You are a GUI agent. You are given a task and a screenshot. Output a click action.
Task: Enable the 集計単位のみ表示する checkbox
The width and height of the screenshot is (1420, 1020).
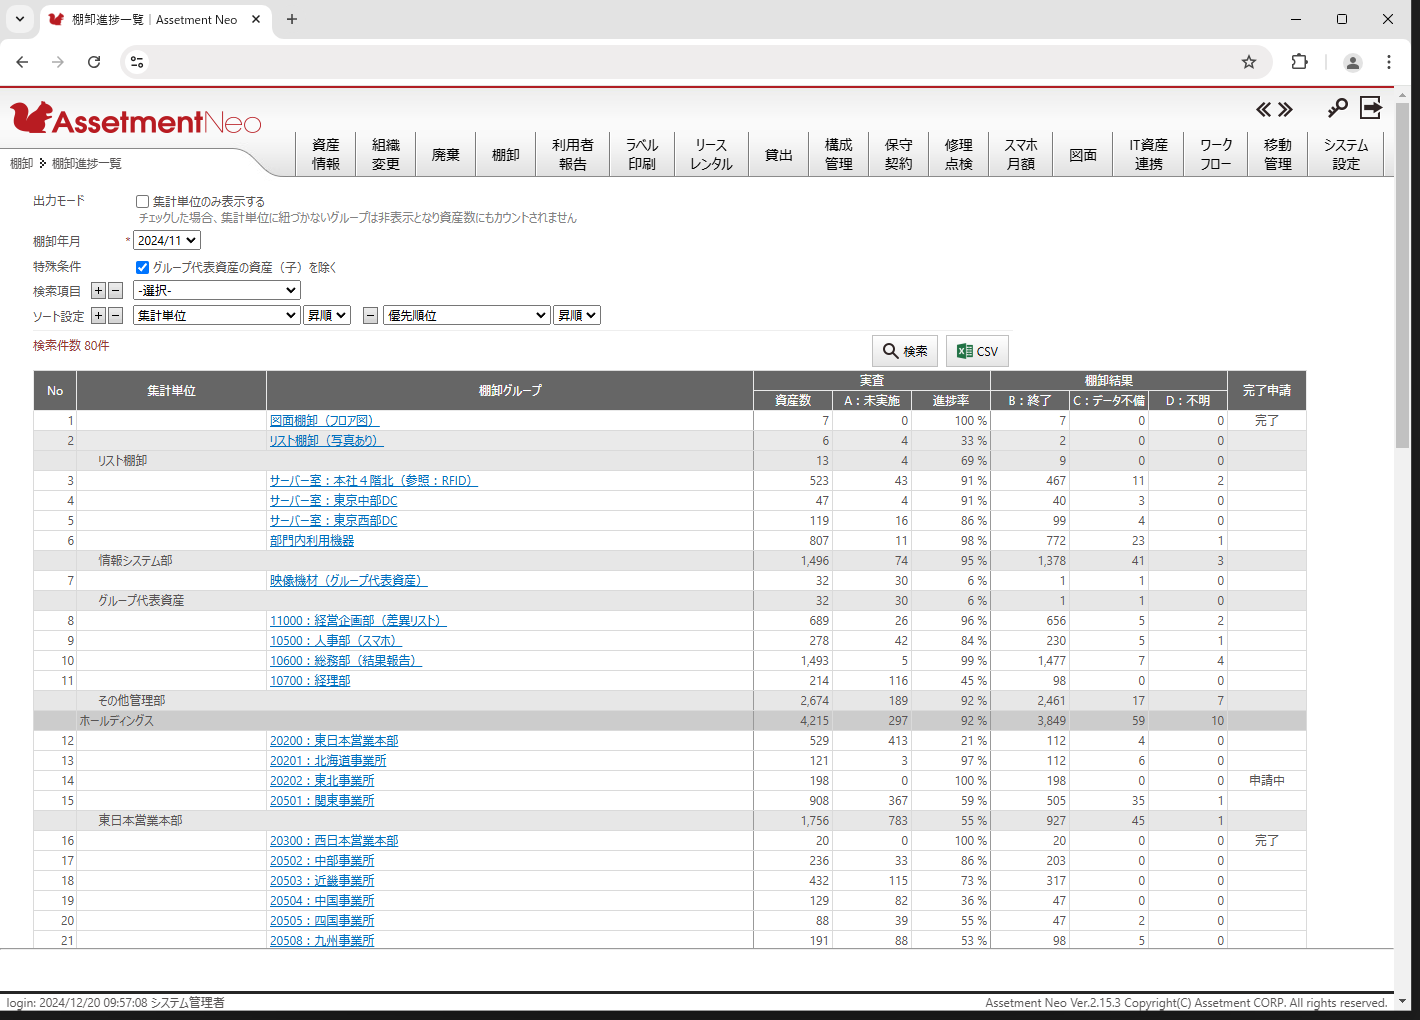point(142,200)
